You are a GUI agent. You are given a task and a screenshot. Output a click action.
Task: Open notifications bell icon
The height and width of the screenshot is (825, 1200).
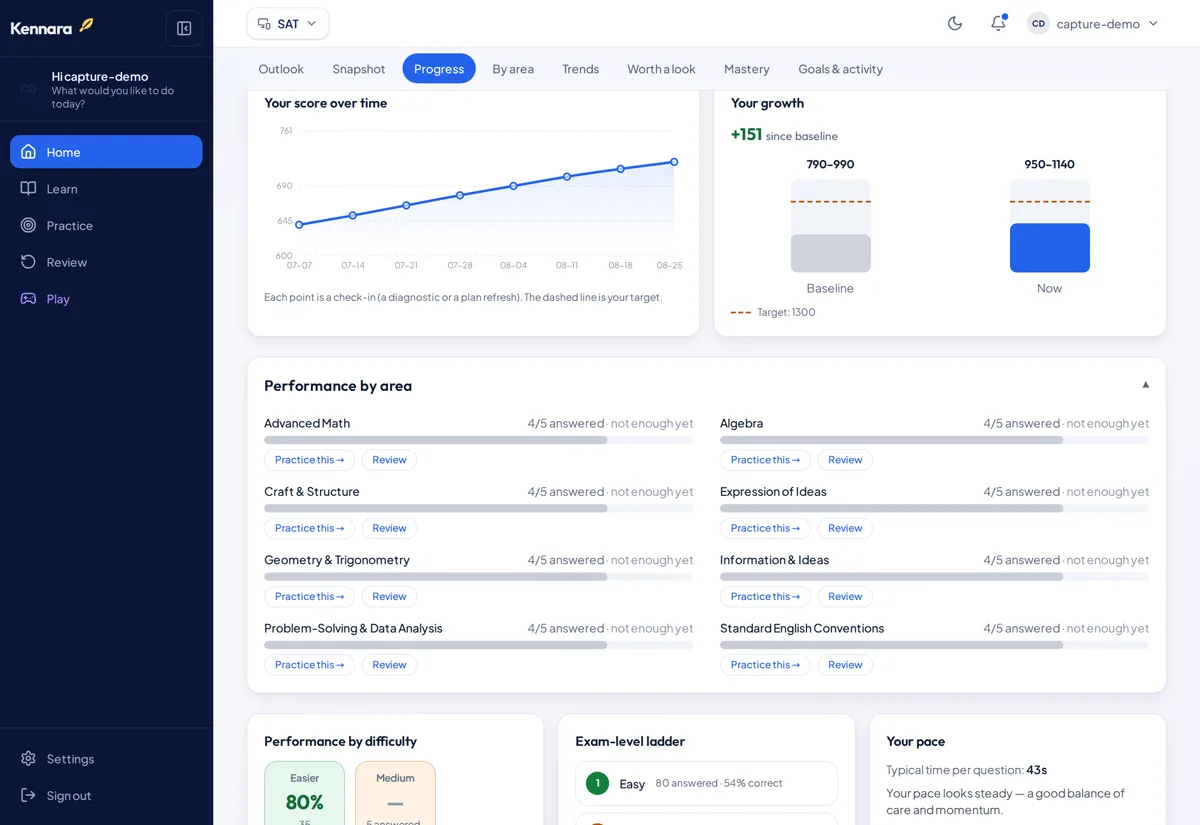(998, 23)
